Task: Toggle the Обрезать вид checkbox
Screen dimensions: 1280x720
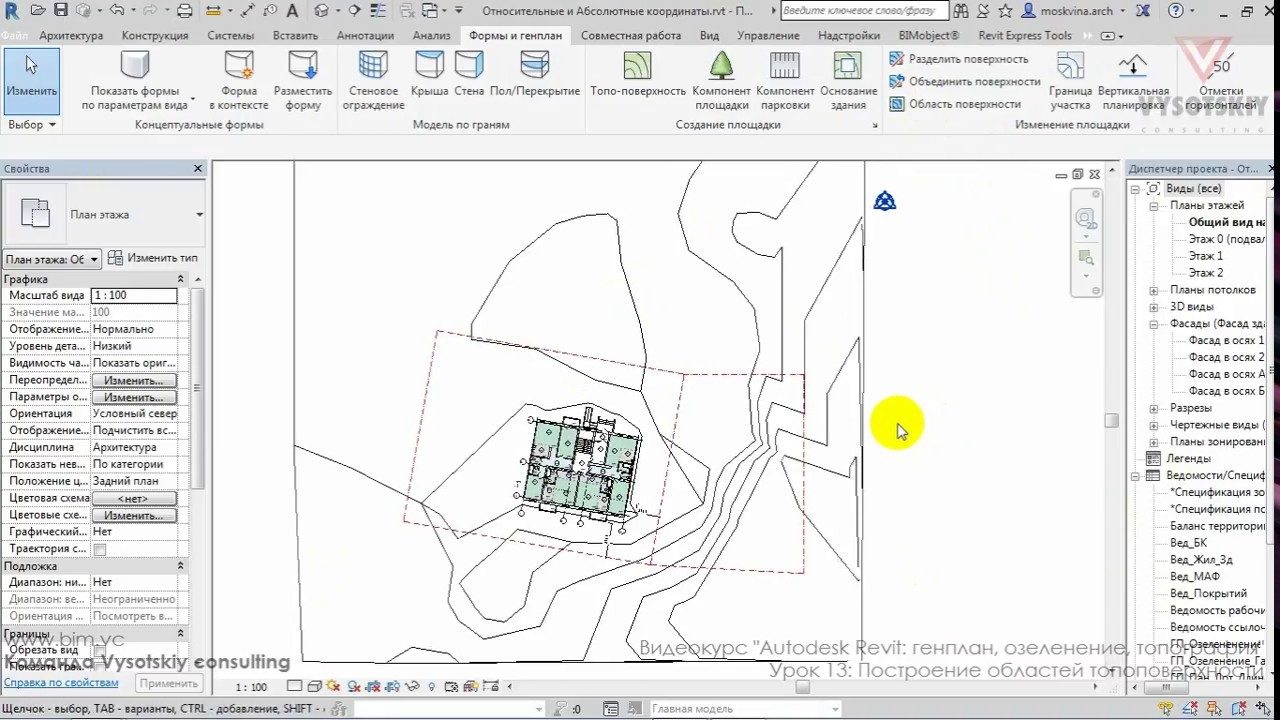Action: click(99, 651)
